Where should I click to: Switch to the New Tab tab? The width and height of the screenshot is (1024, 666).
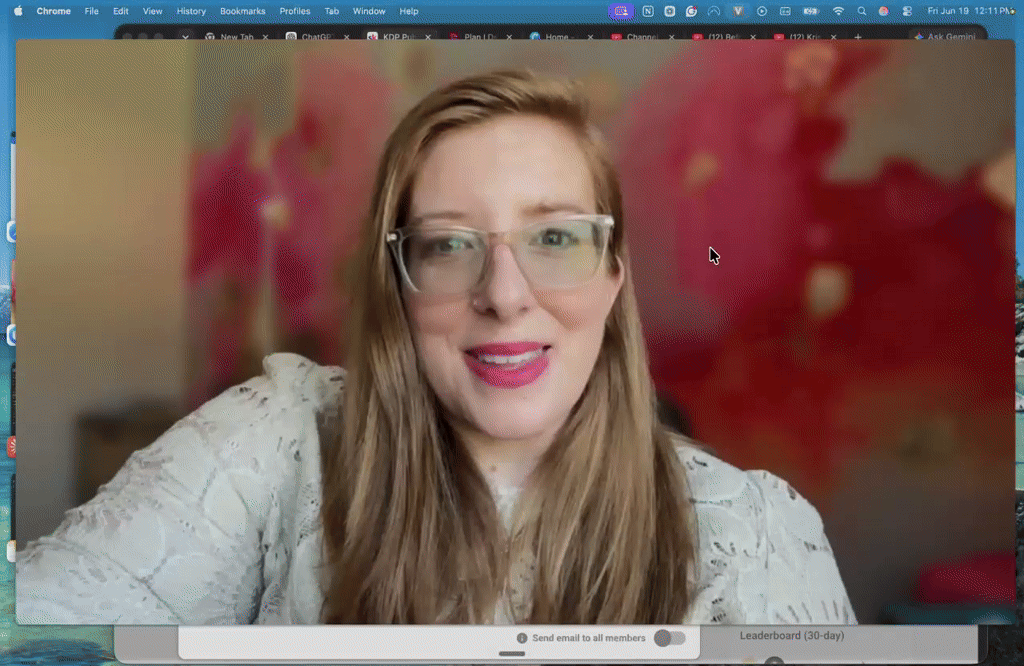(230, 37)
